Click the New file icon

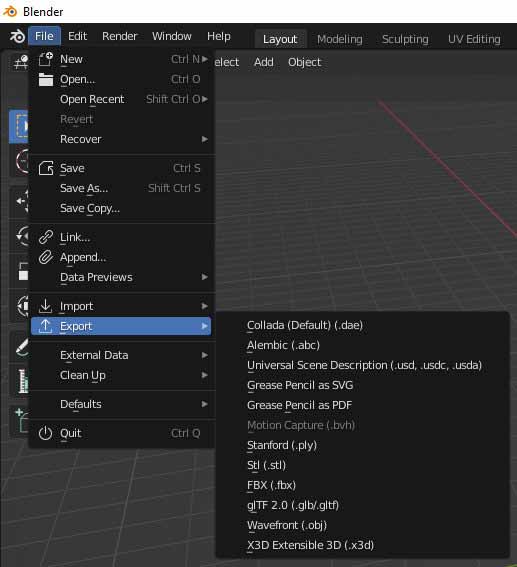pyautogui.click(x=46, y=59)
